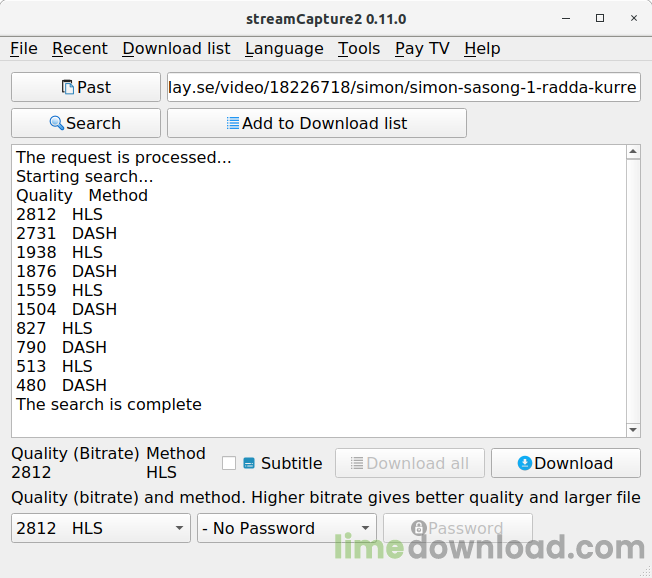Viewport: 652px width, 578px height.
Task: Open the Language menu
Action: pos(284,49)
